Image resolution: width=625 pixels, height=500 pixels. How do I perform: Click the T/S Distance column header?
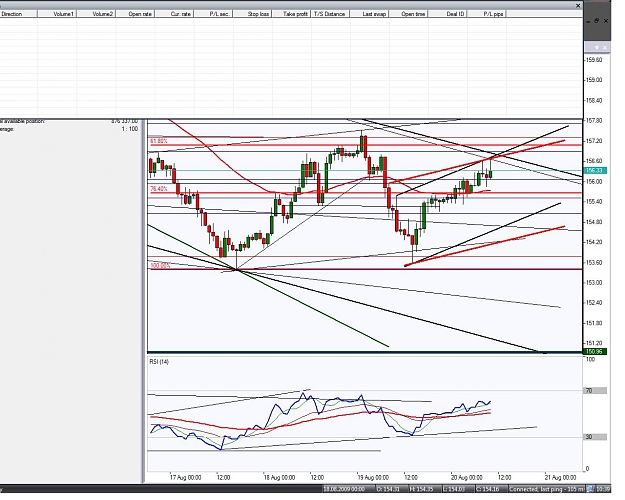(x=330, y=14)
